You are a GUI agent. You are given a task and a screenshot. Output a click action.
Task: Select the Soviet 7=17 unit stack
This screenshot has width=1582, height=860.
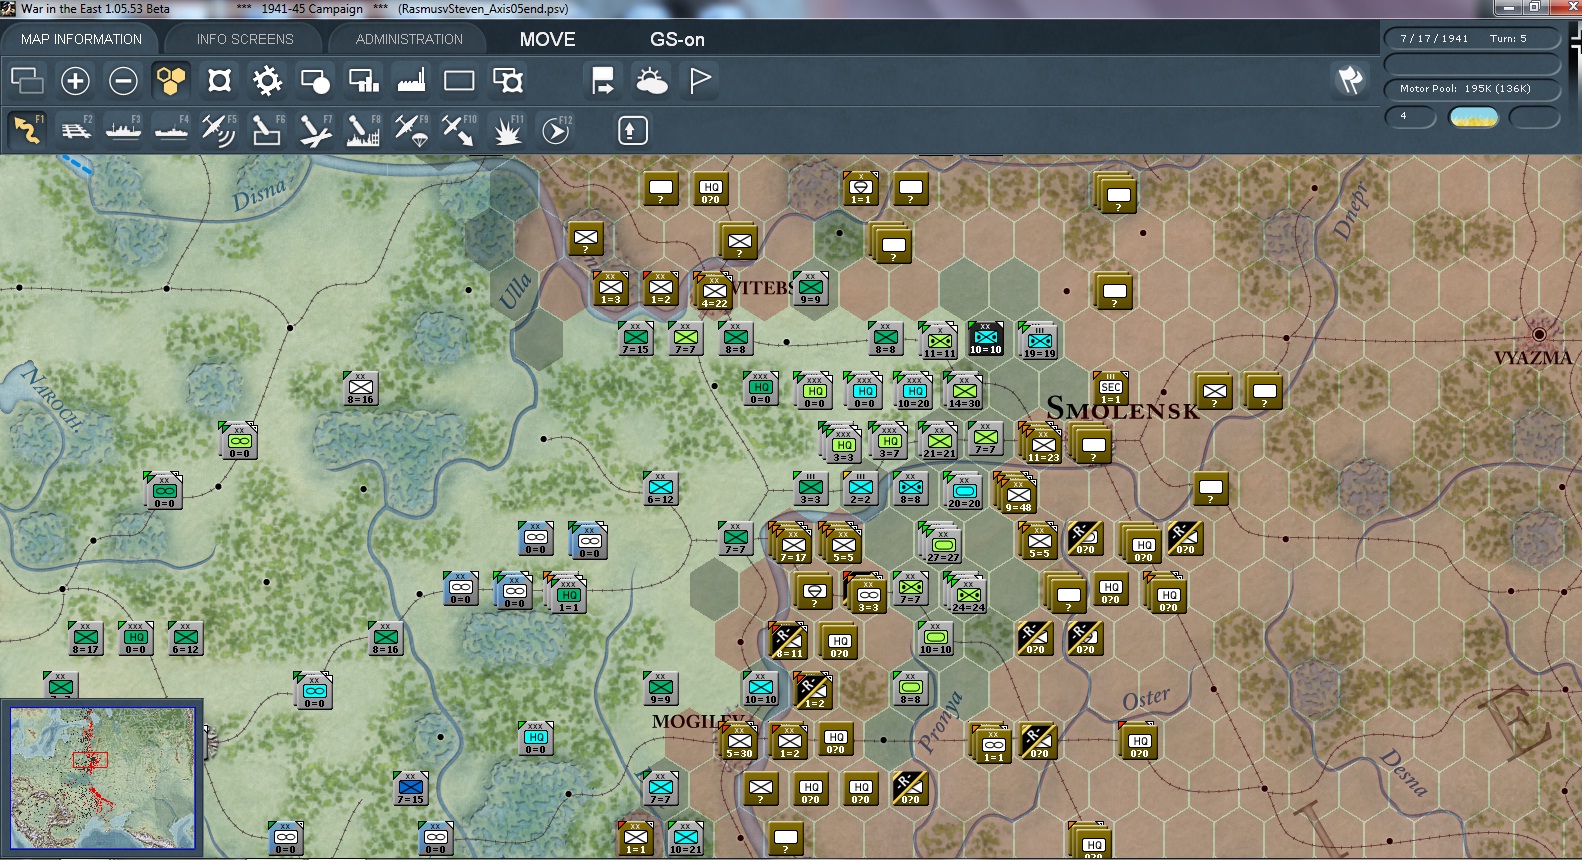click(x=791, y=543)
